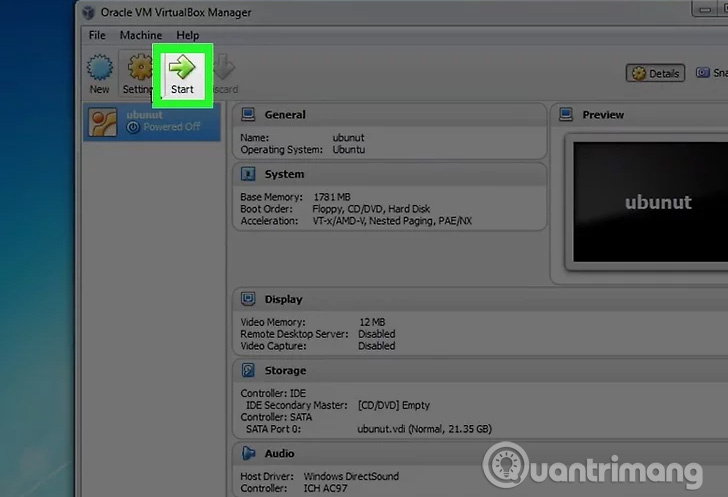Open the Machine menu
Screen dimensions: 728x497
(x=141, y=35)
